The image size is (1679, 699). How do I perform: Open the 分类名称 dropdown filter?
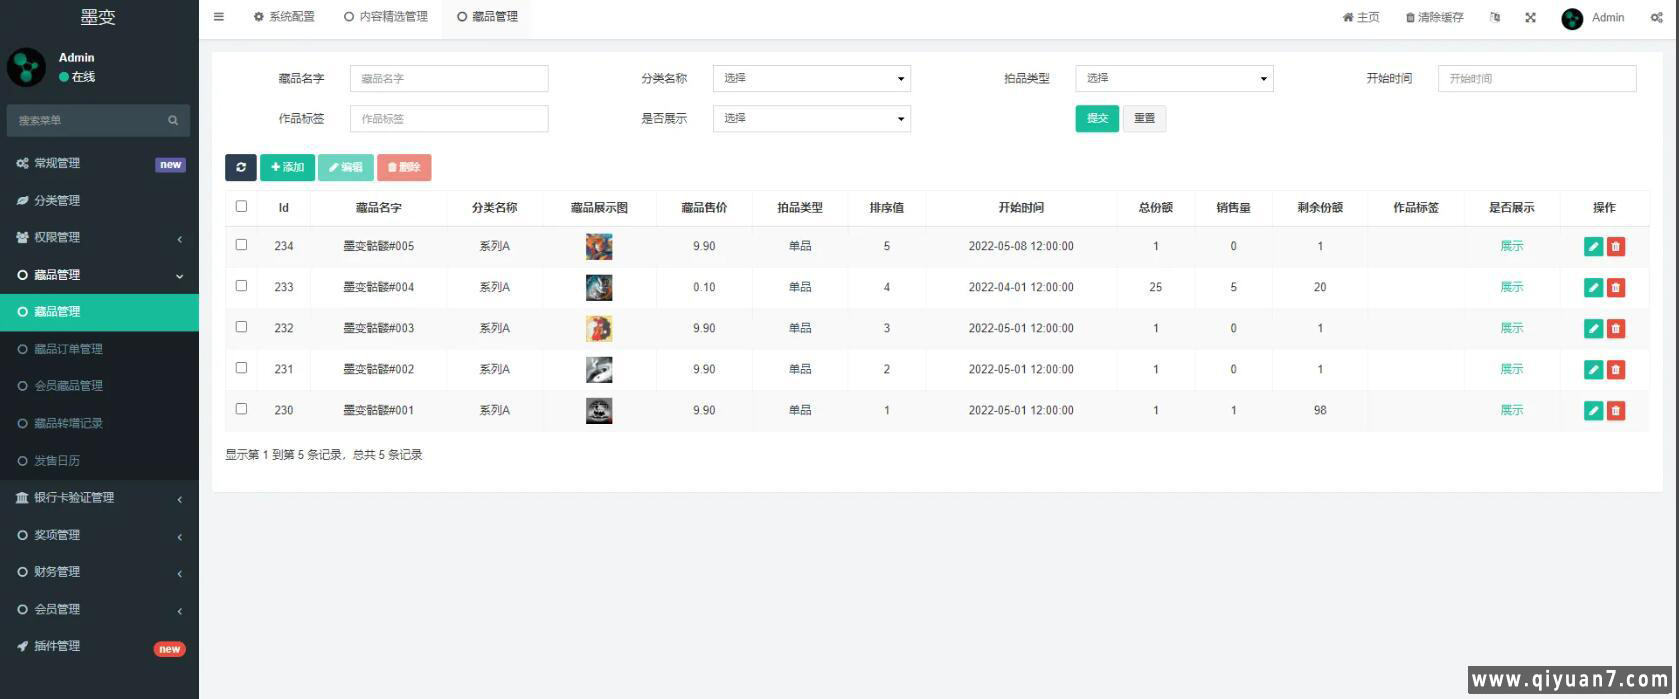click(x=811, y=78)
